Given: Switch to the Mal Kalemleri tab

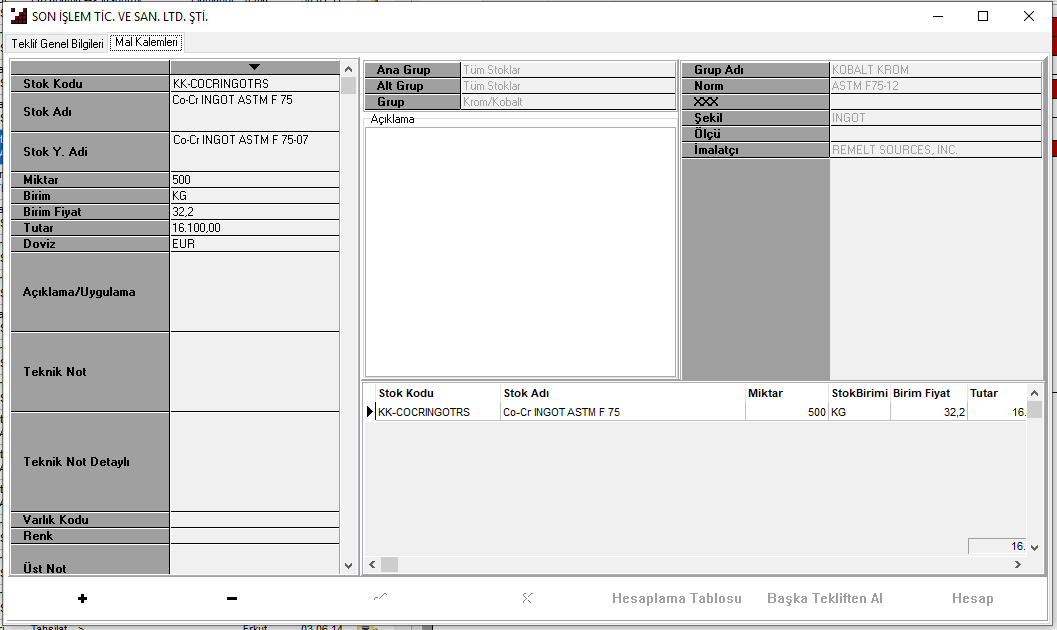Looking at the screenshot, I should (146, 43).
